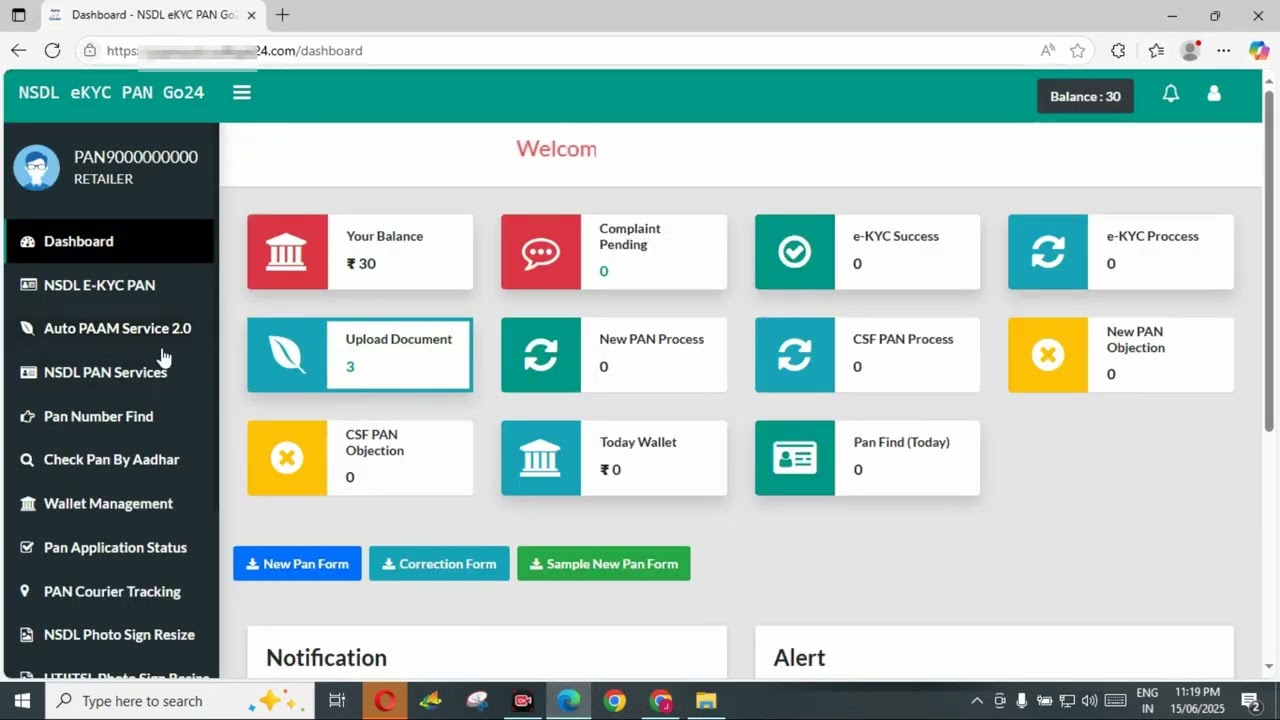Open the Edge taskbar icon

click(568, 701)
